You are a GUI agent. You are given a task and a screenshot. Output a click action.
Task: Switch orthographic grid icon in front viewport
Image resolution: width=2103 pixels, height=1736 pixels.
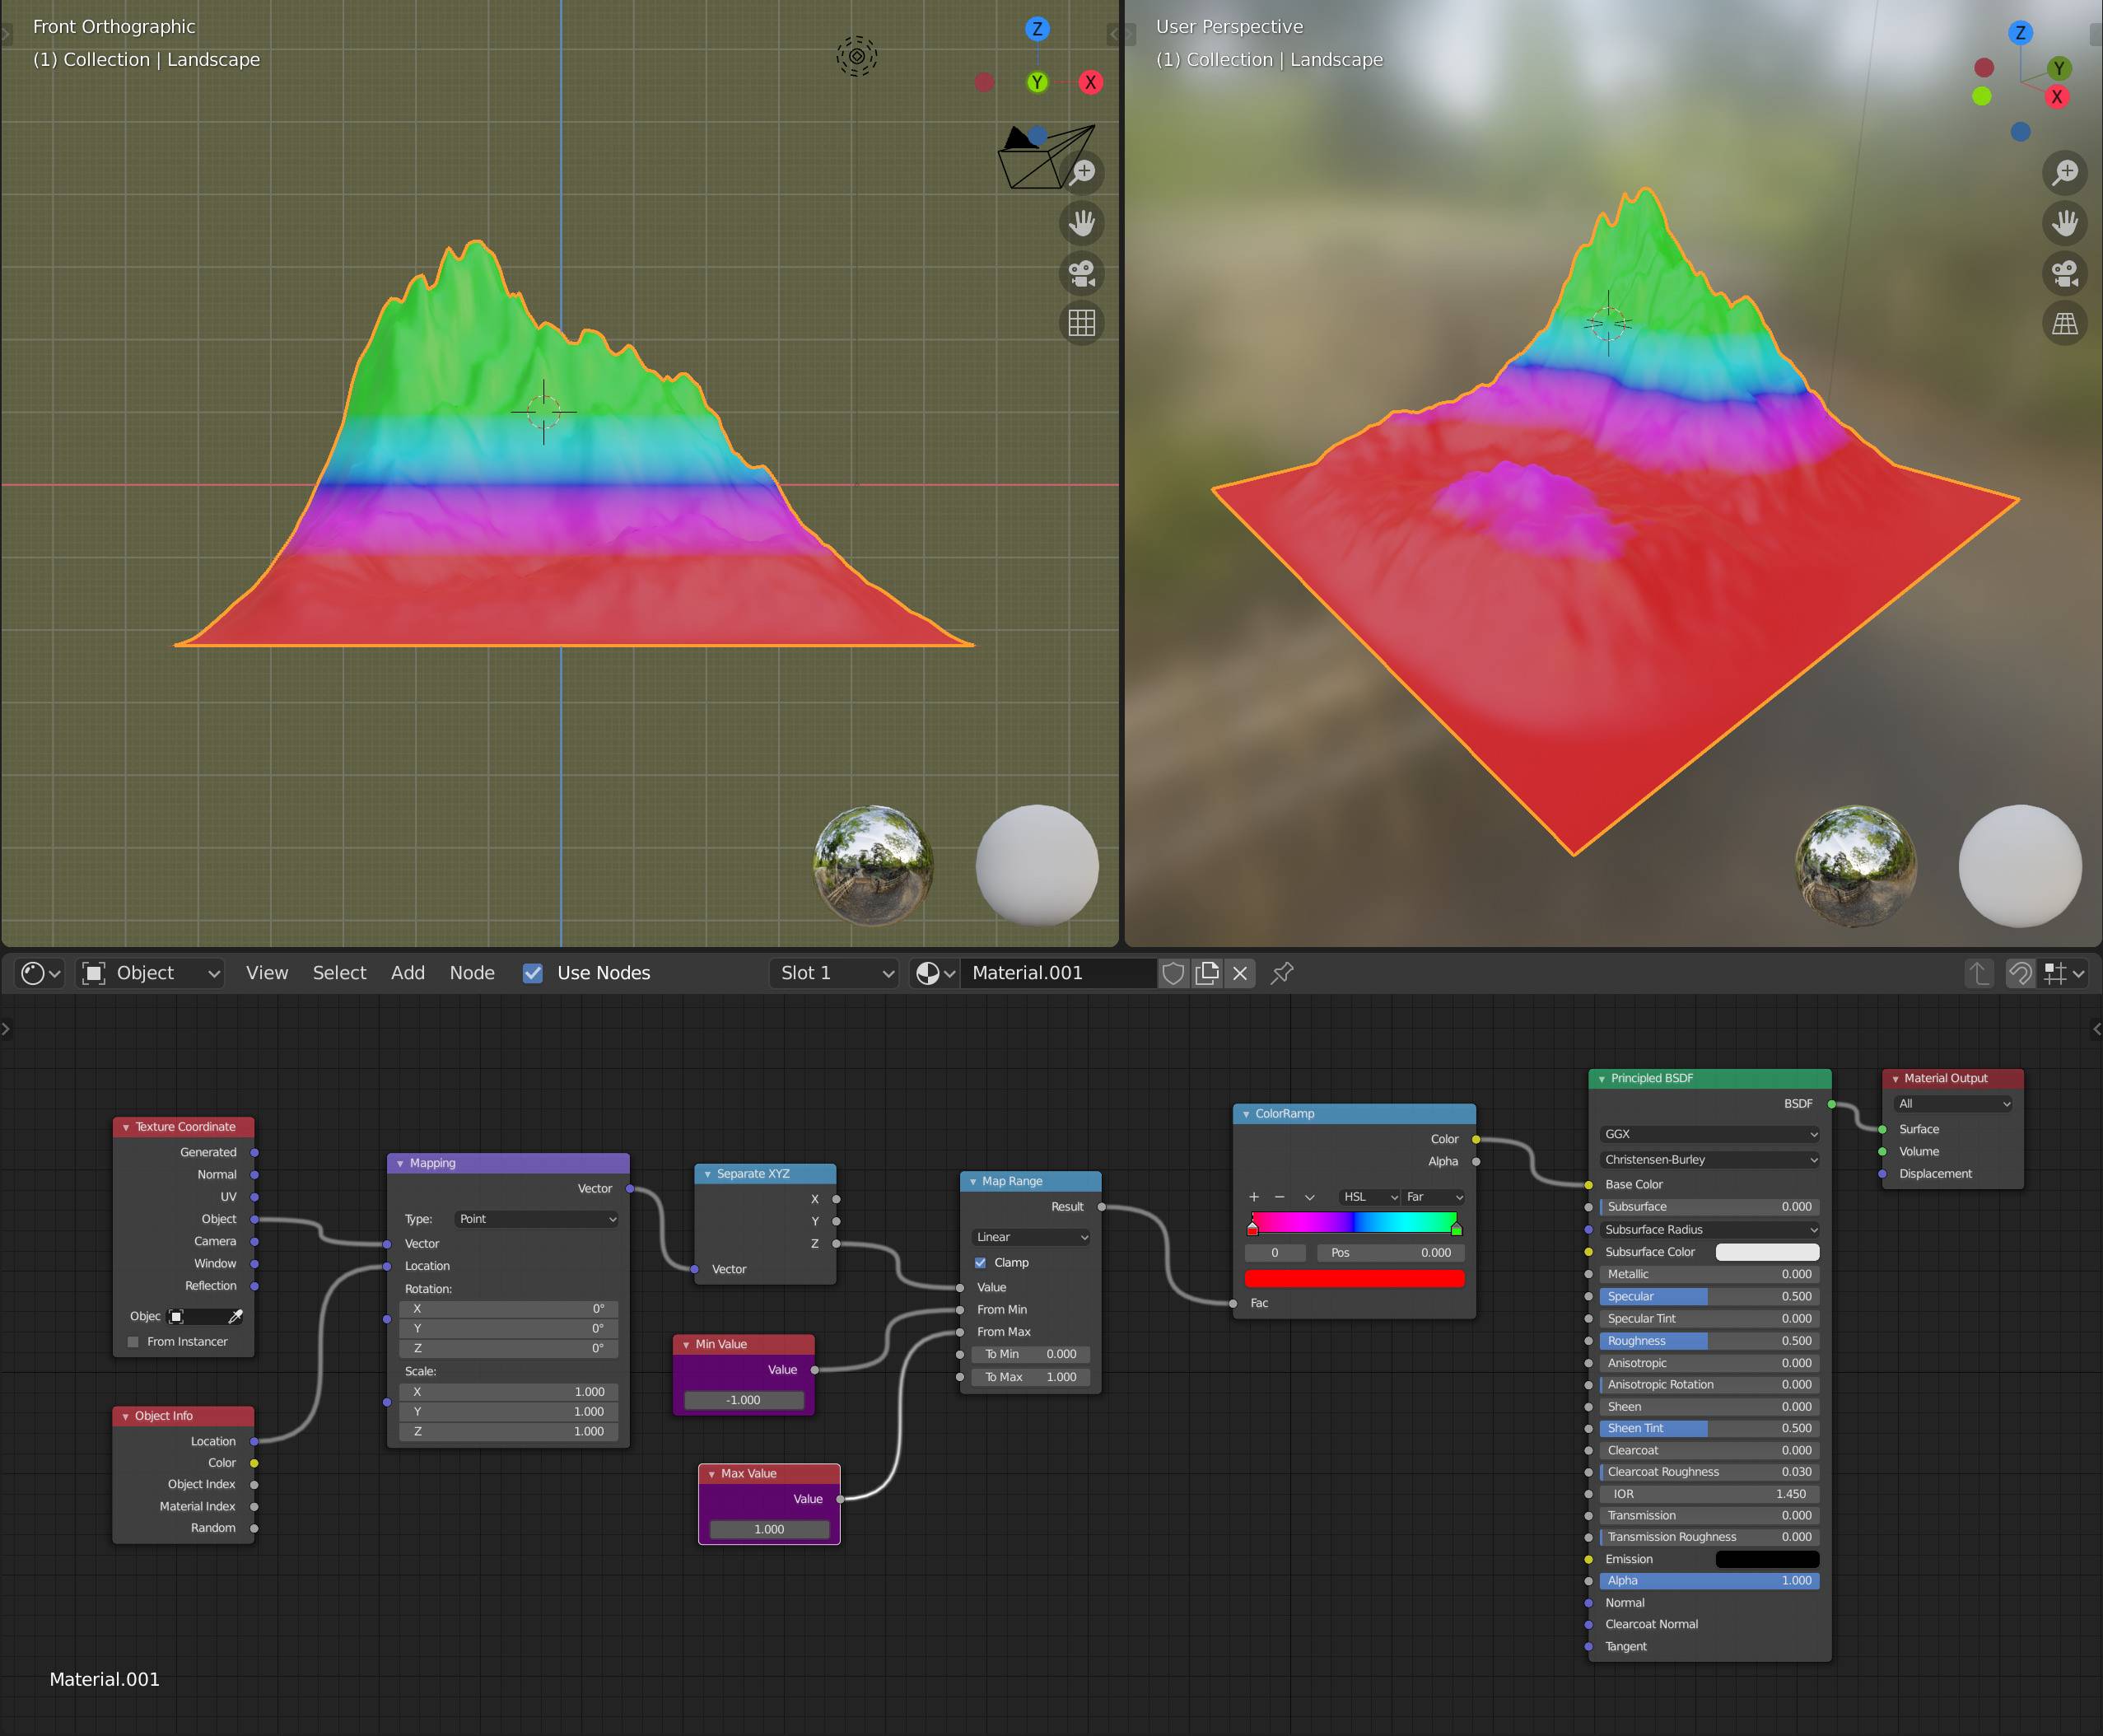coord(1082,322)
